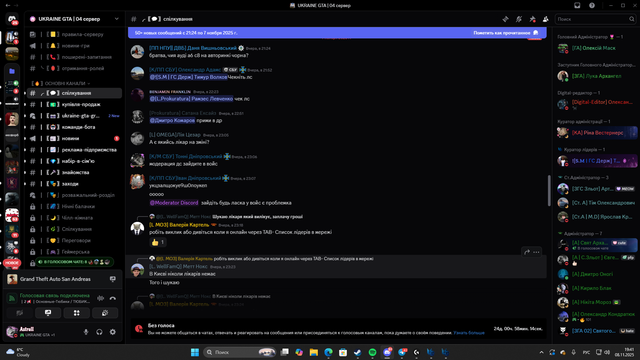Open Microsoft Edge from taskbar
The height and width of the screenshot is (360, 640).
pos(328,352)
